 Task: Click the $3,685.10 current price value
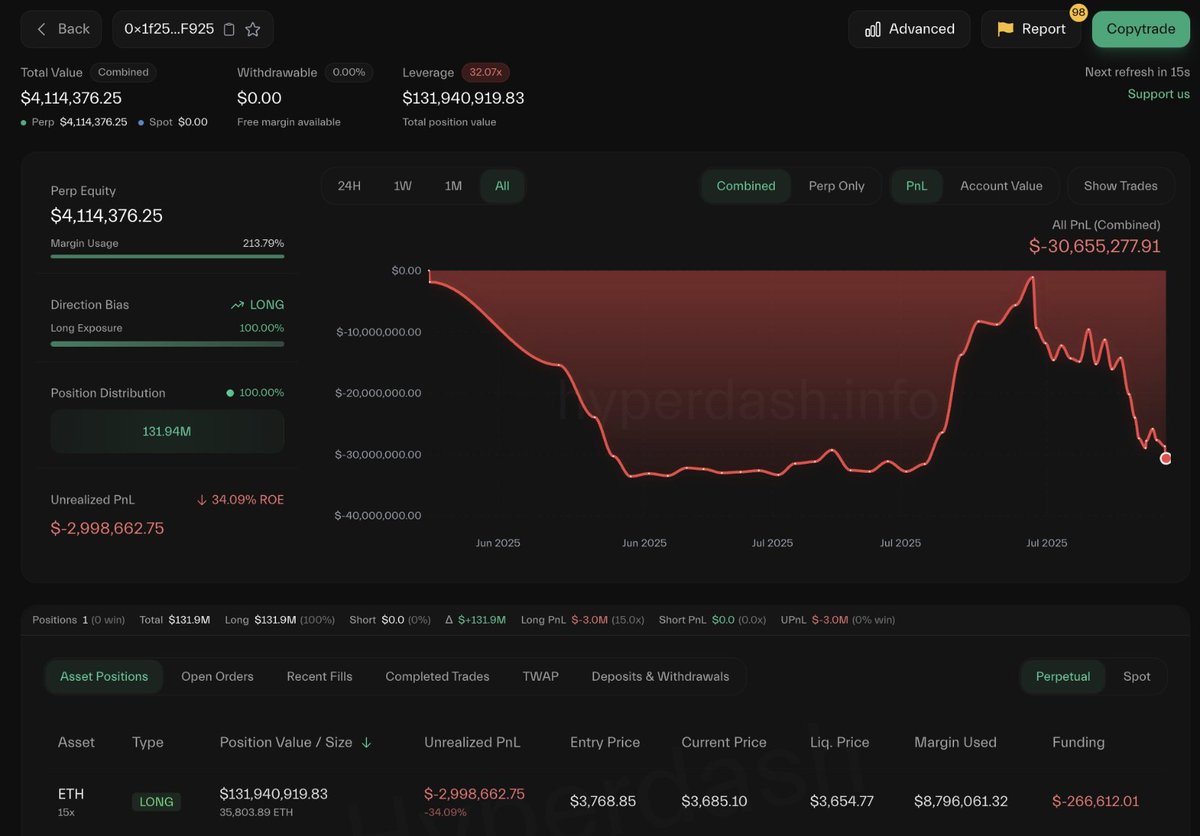pos(715,801)
